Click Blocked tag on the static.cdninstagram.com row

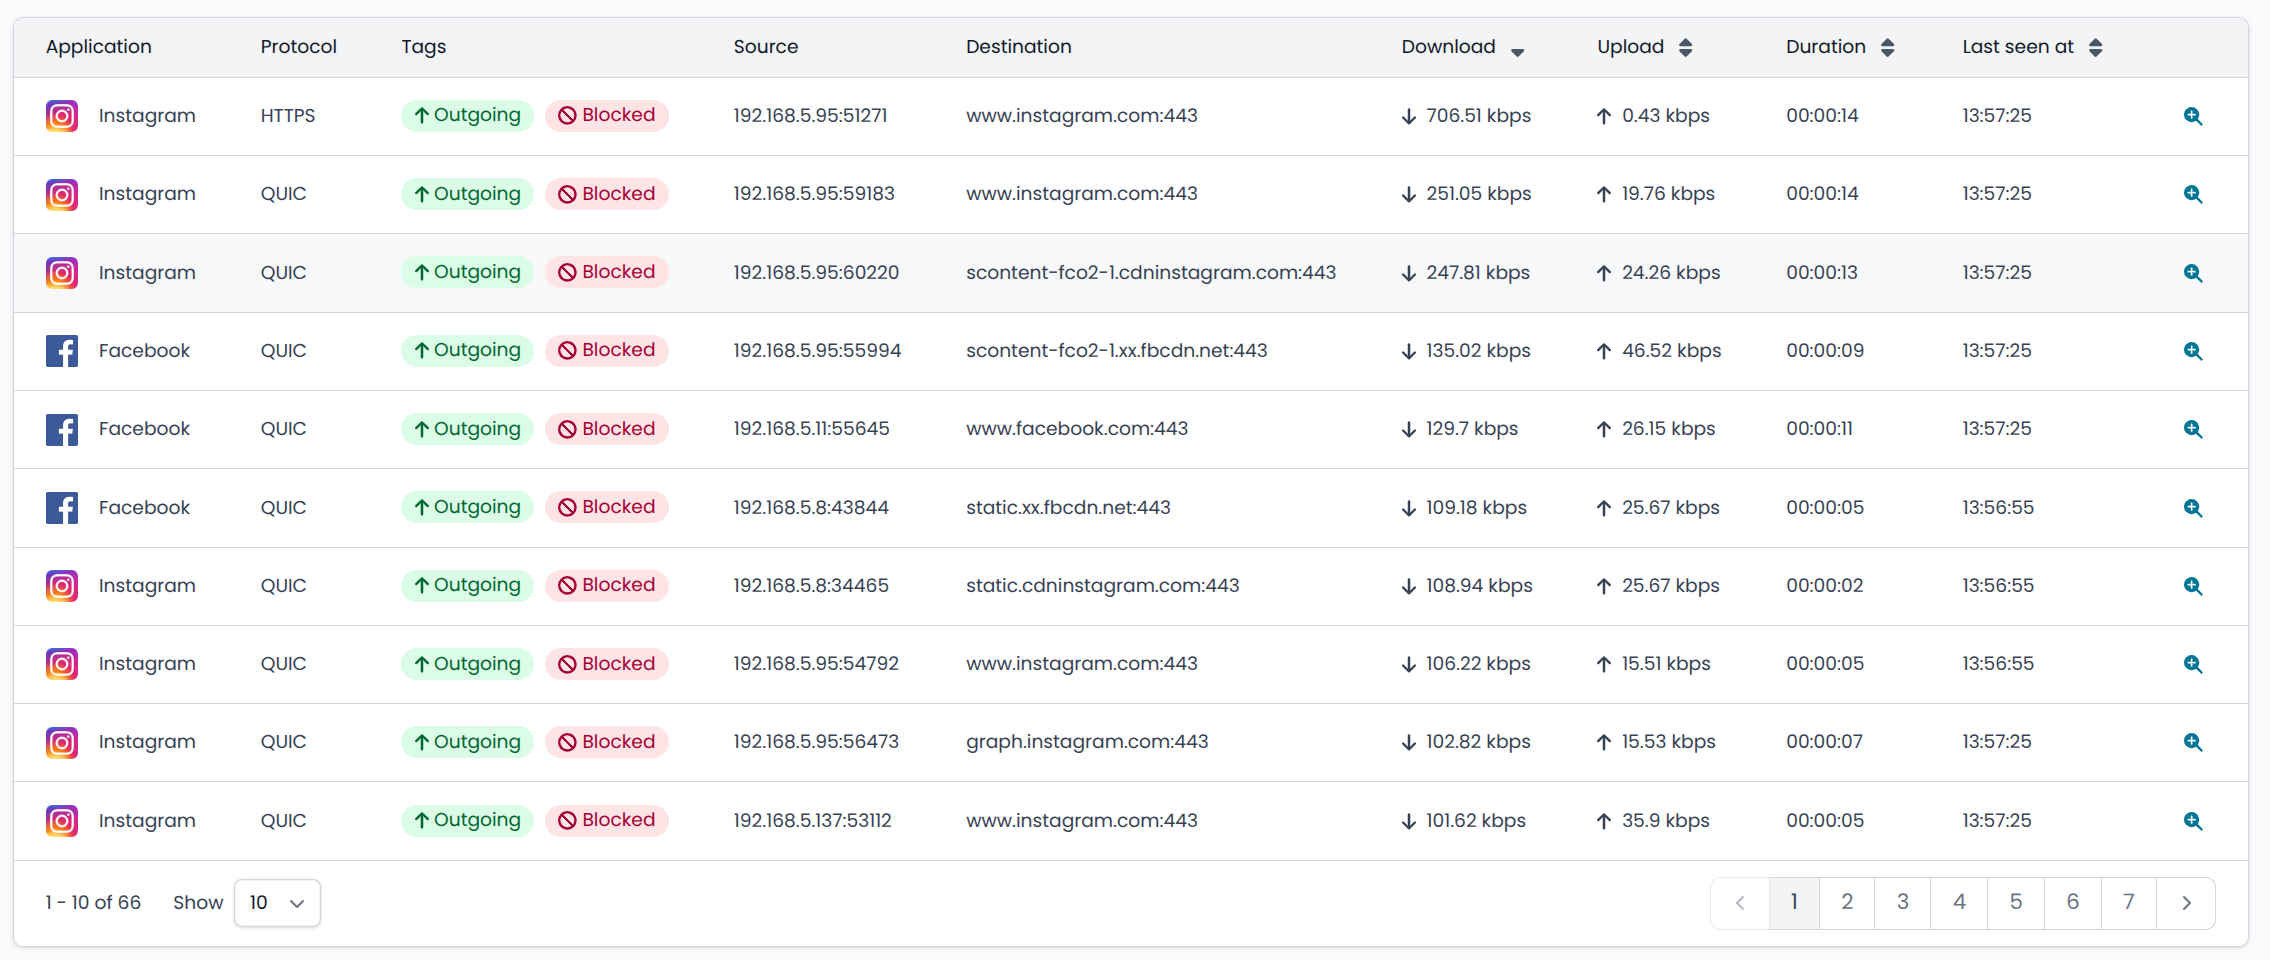coord(607,585)
